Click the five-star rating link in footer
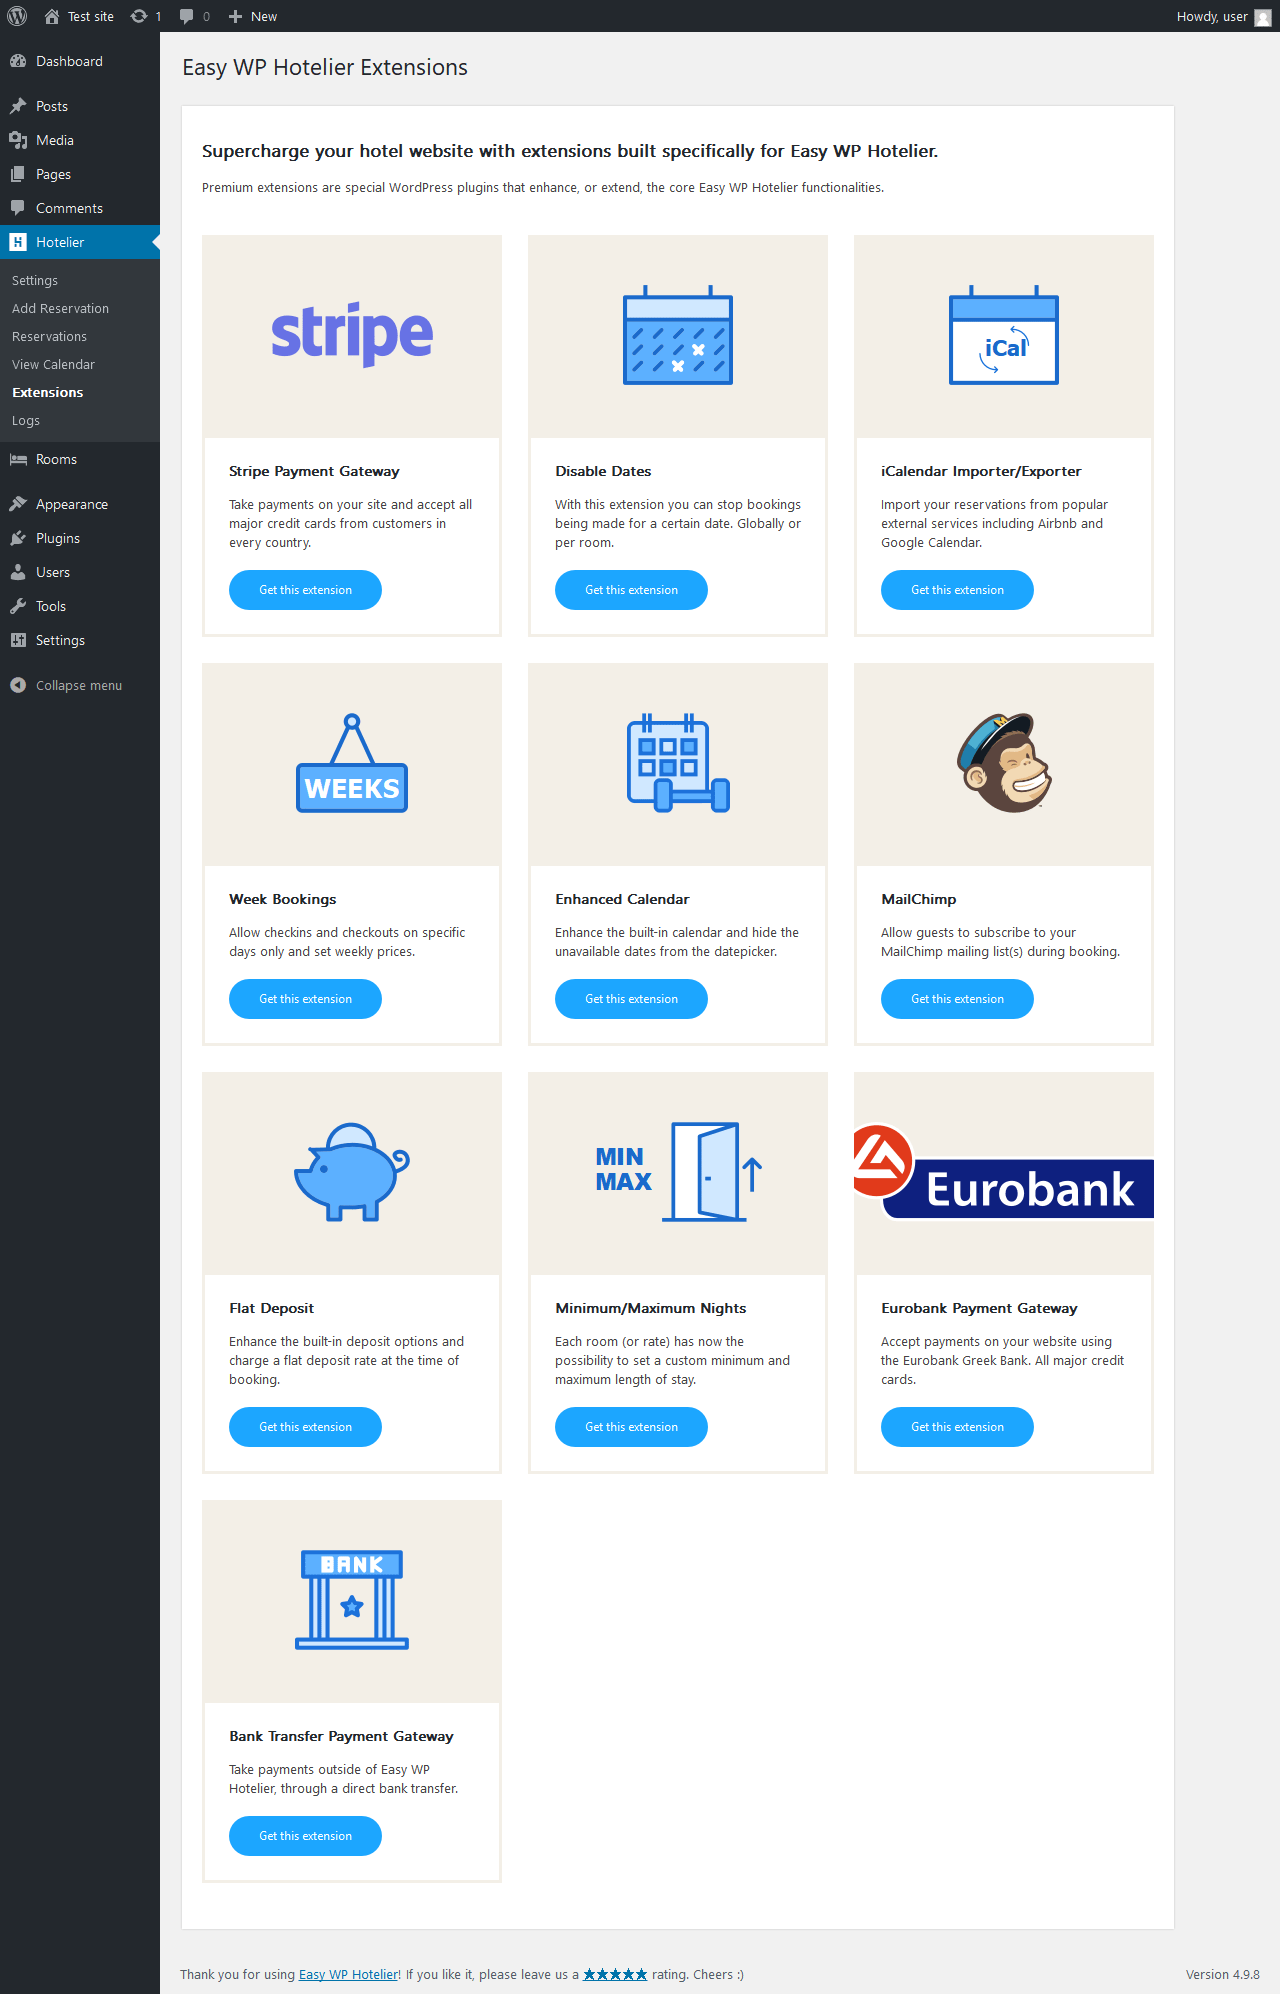The height and width of the screenshot is (1994, 1280). [615, 1975]
